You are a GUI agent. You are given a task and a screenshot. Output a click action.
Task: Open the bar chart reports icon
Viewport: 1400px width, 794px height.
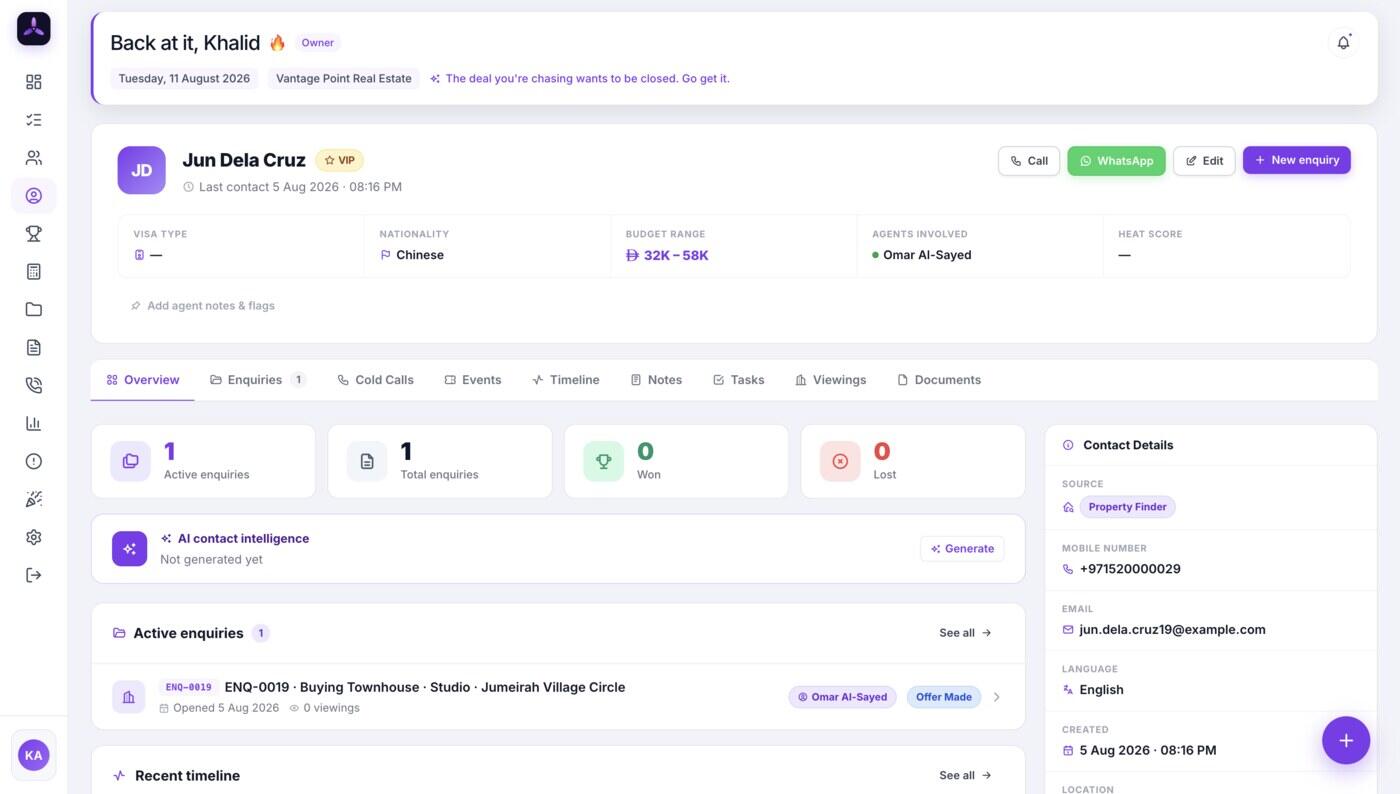[x=34, y=424]
